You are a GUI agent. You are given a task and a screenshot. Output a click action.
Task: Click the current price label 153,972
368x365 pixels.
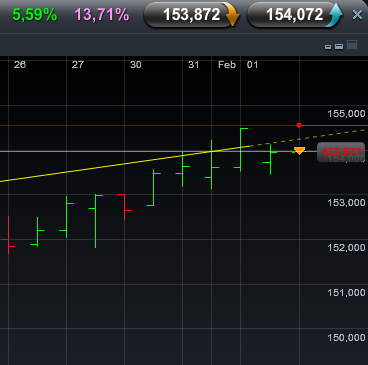341,152
